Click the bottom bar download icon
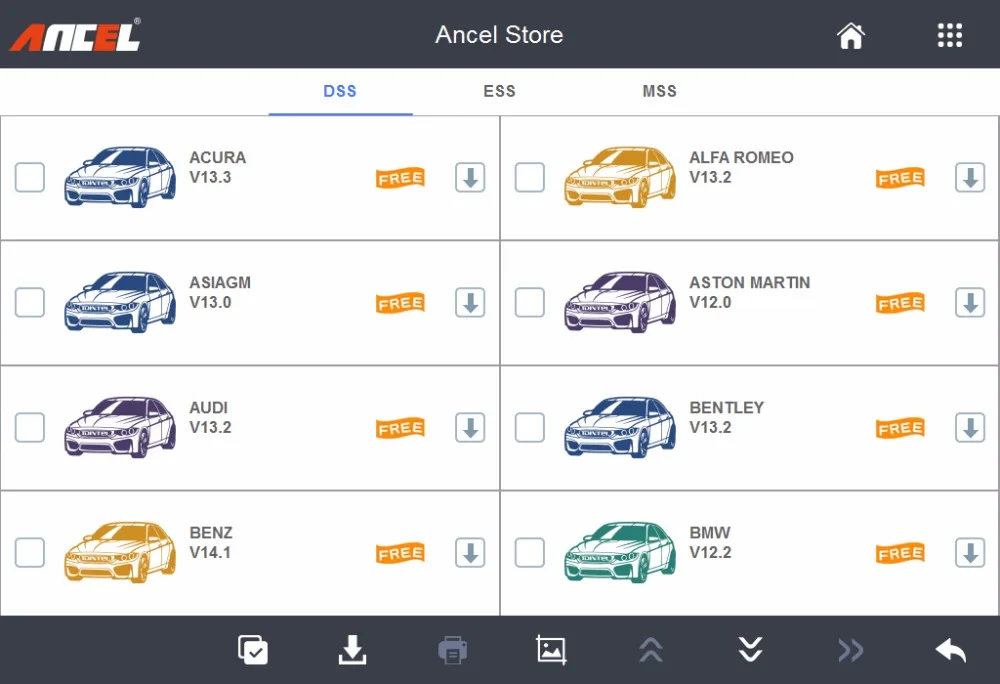The height and width of the screenshot is (684, 1000). pos(352,650)
